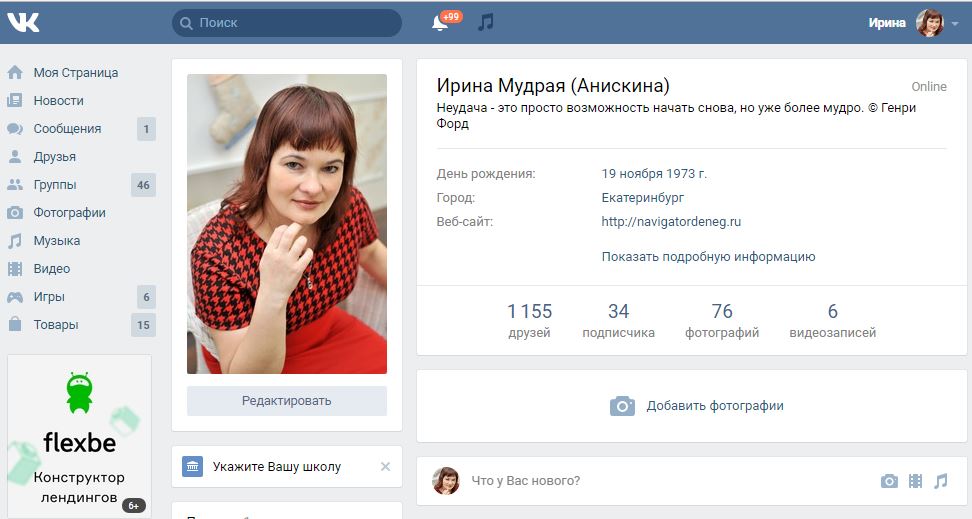Click the speech bubble icon beside Сообщения
Image resolution: width=972 pixels, height=519 pixels.
15,129
